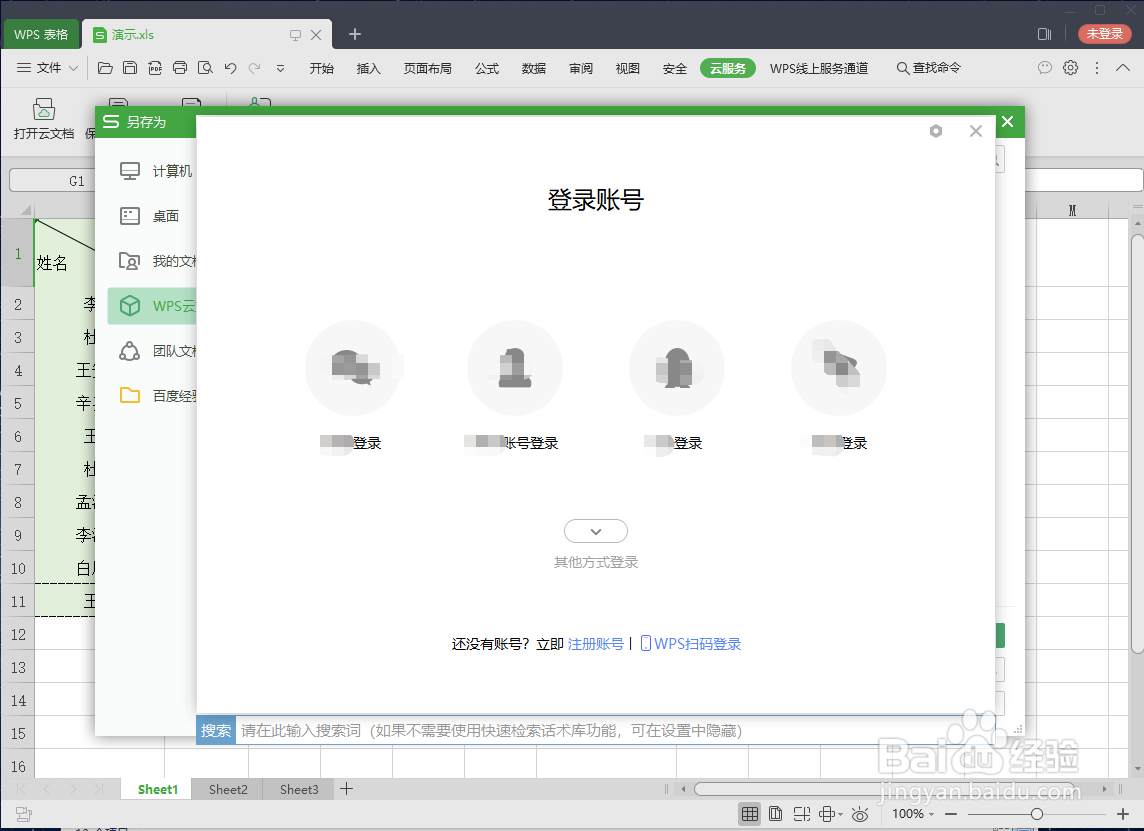
Task: Click the Print icon
Action: [x=179, y=68]
